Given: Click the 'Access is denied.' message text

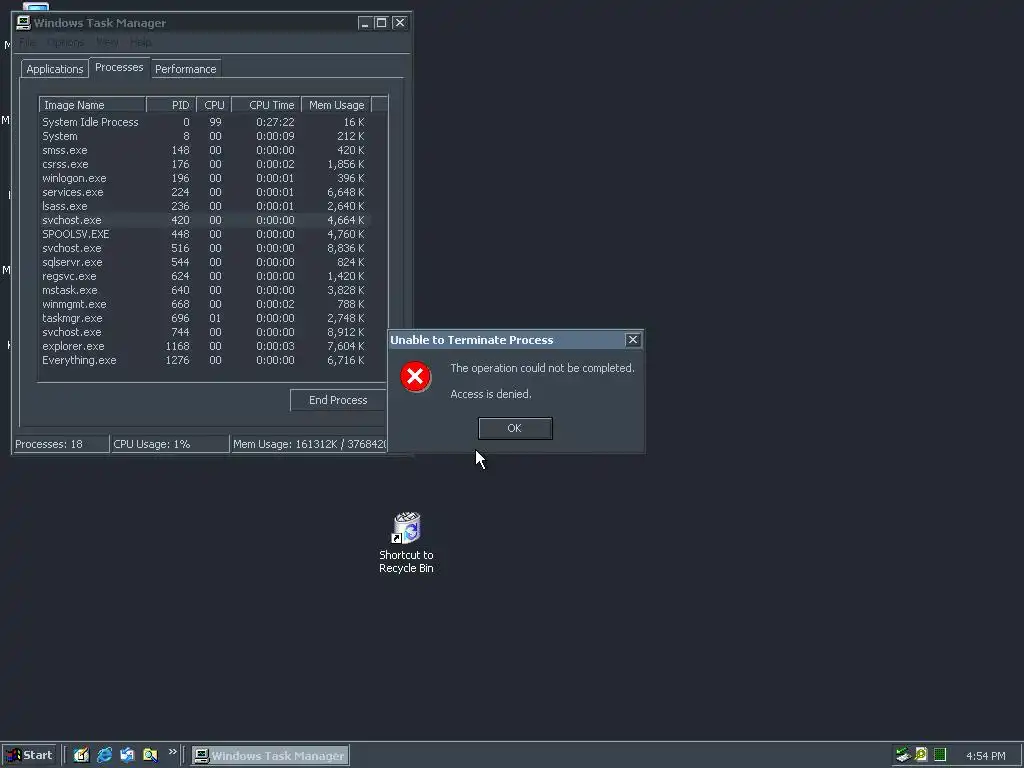Looking at the screenshot, I should (x=491, y=394).
